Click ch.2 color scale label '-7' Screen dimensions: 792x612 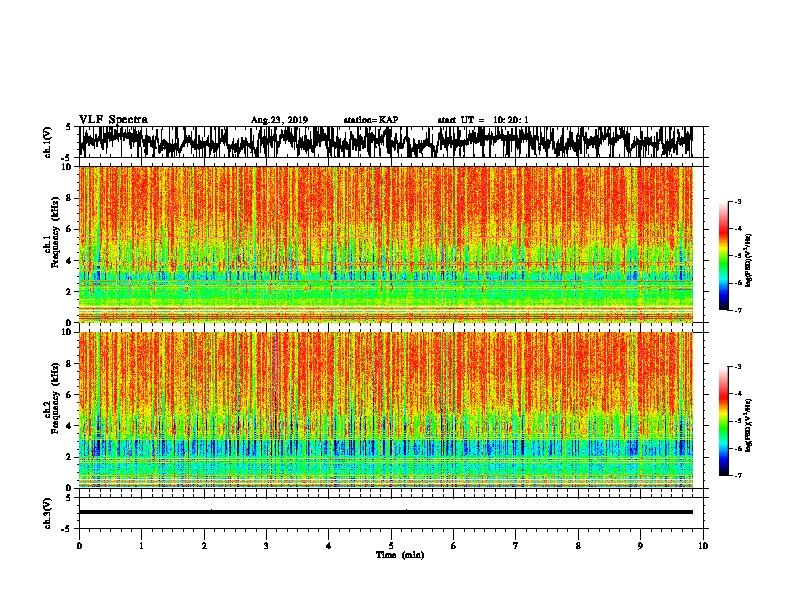click(x=738, y=476)
